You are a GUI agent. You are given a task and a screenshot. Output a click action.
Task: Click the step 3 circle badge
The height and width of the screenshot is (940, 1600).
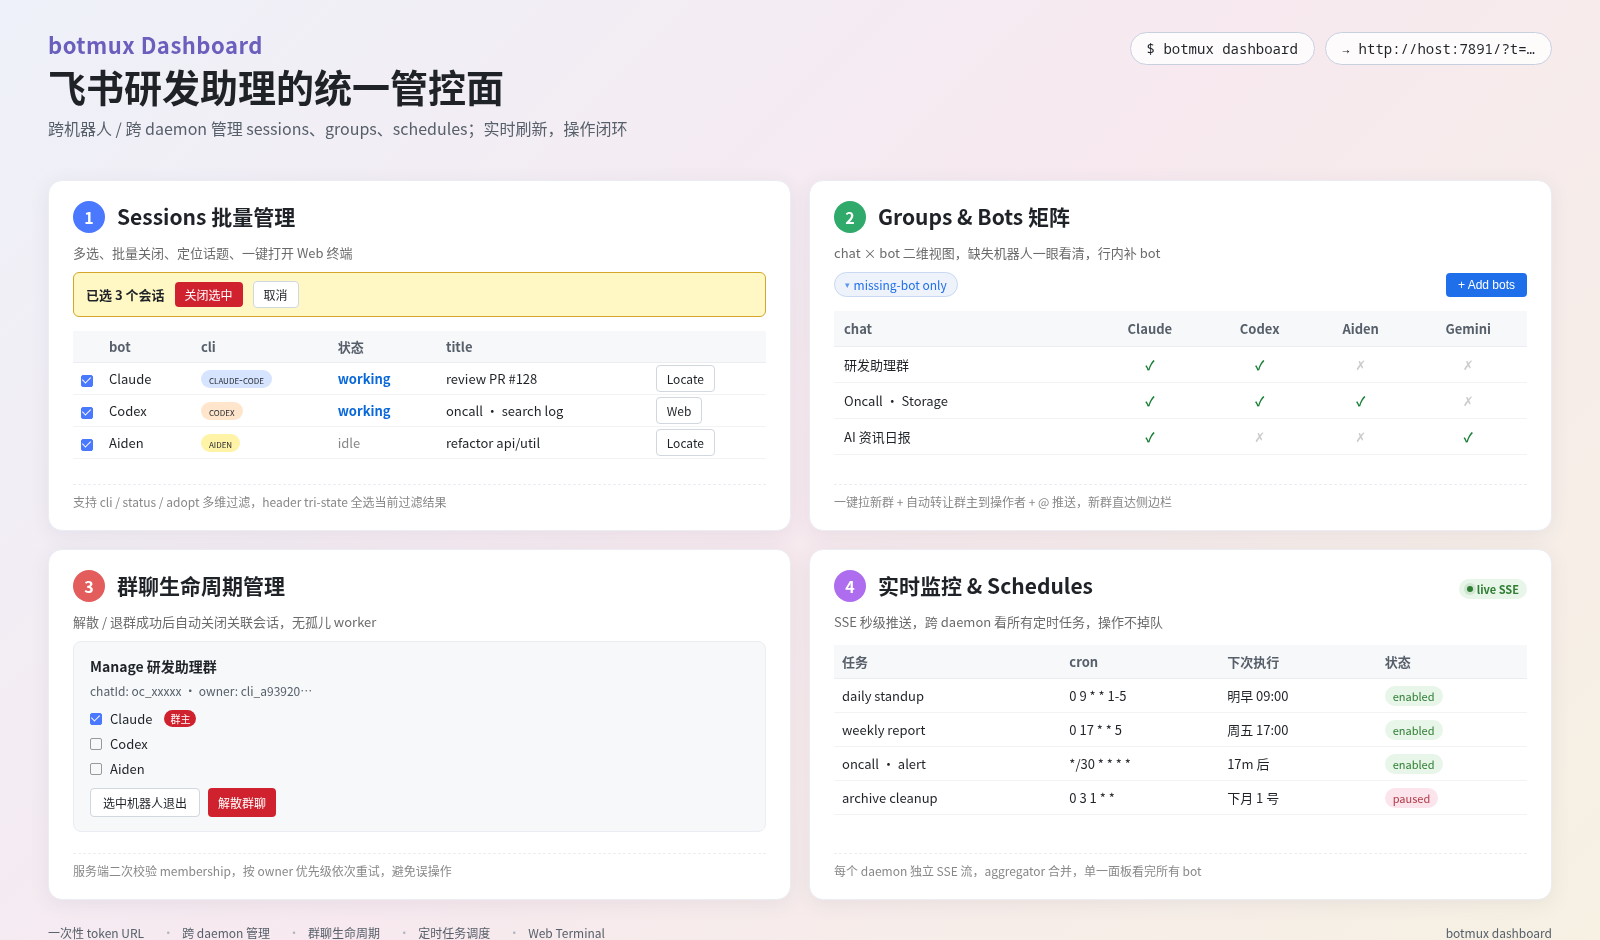[89, 586]
